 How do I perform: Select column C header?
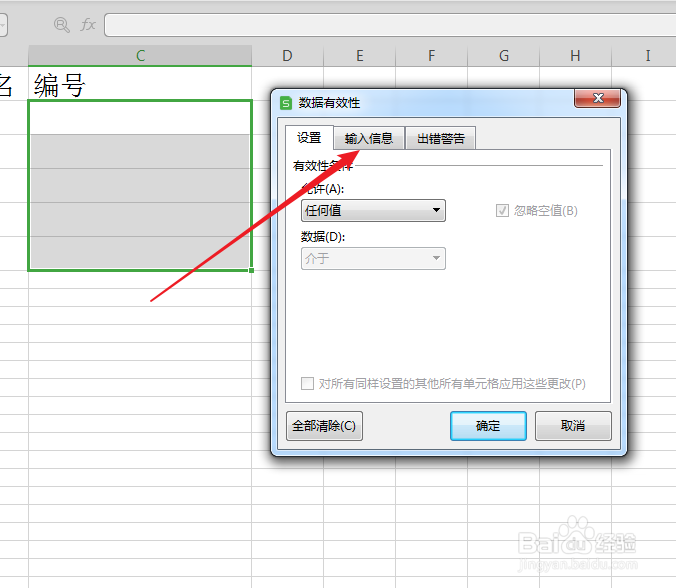[140, 56]
